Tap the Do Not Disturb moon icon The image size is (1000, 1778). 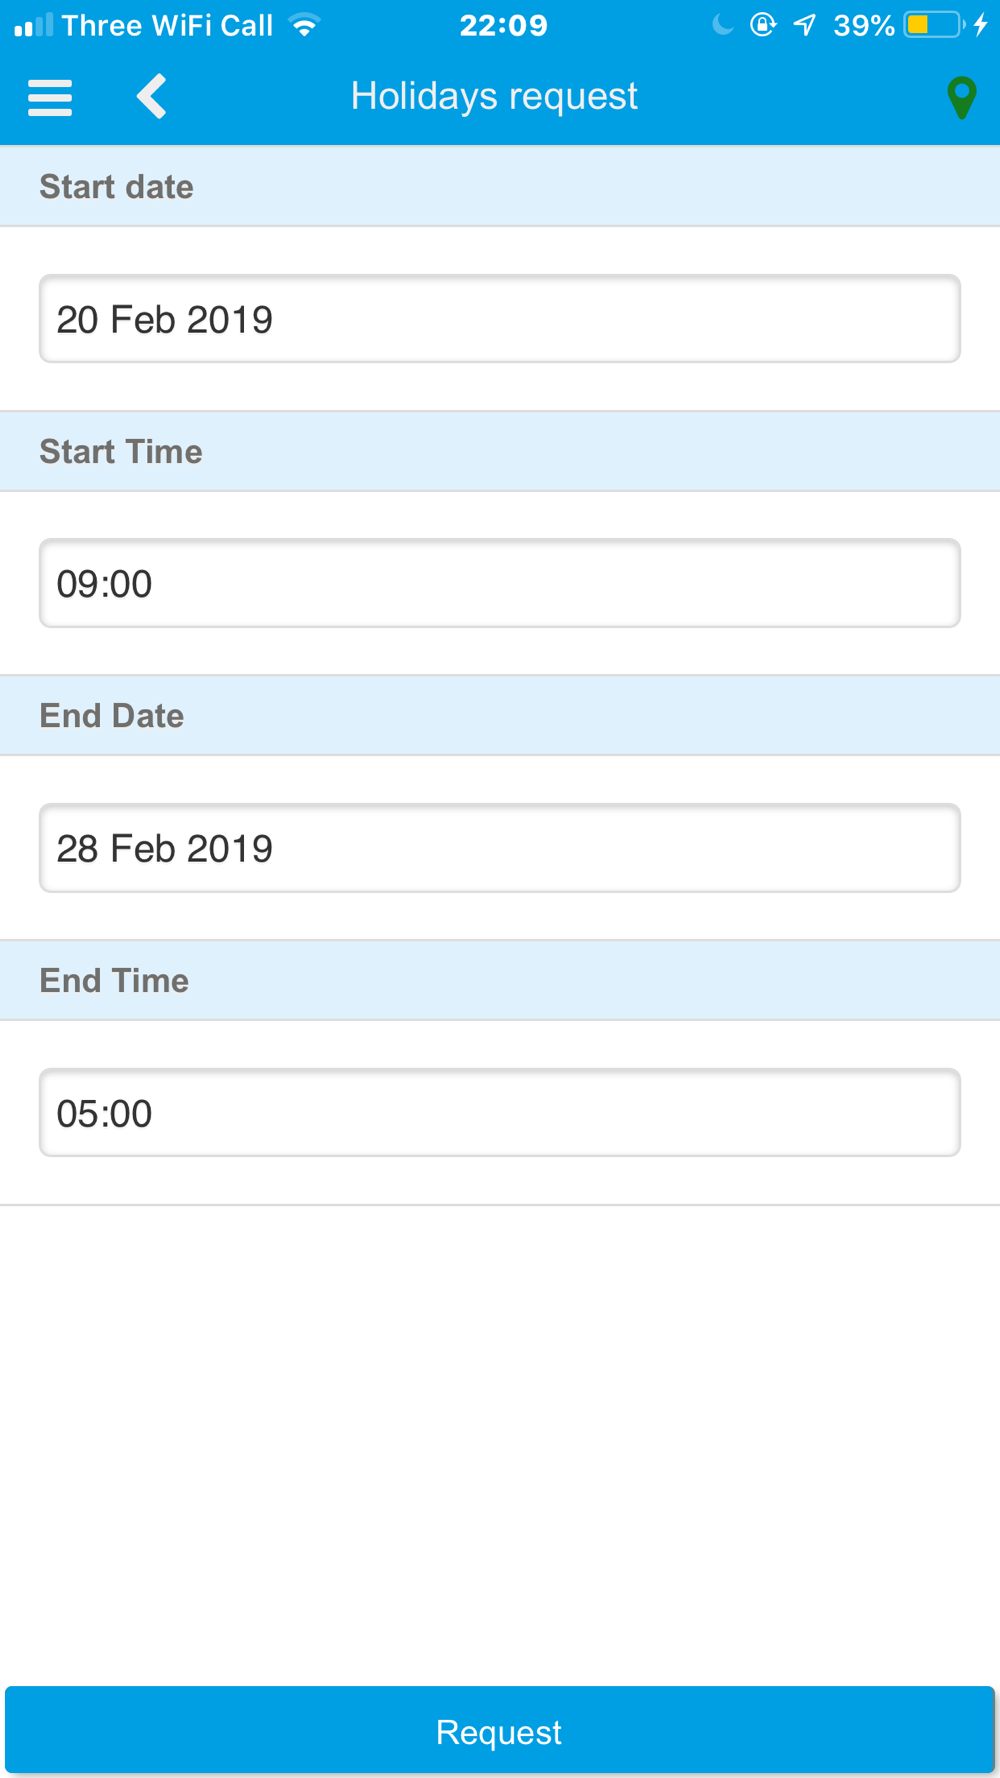tap(722, 25)
